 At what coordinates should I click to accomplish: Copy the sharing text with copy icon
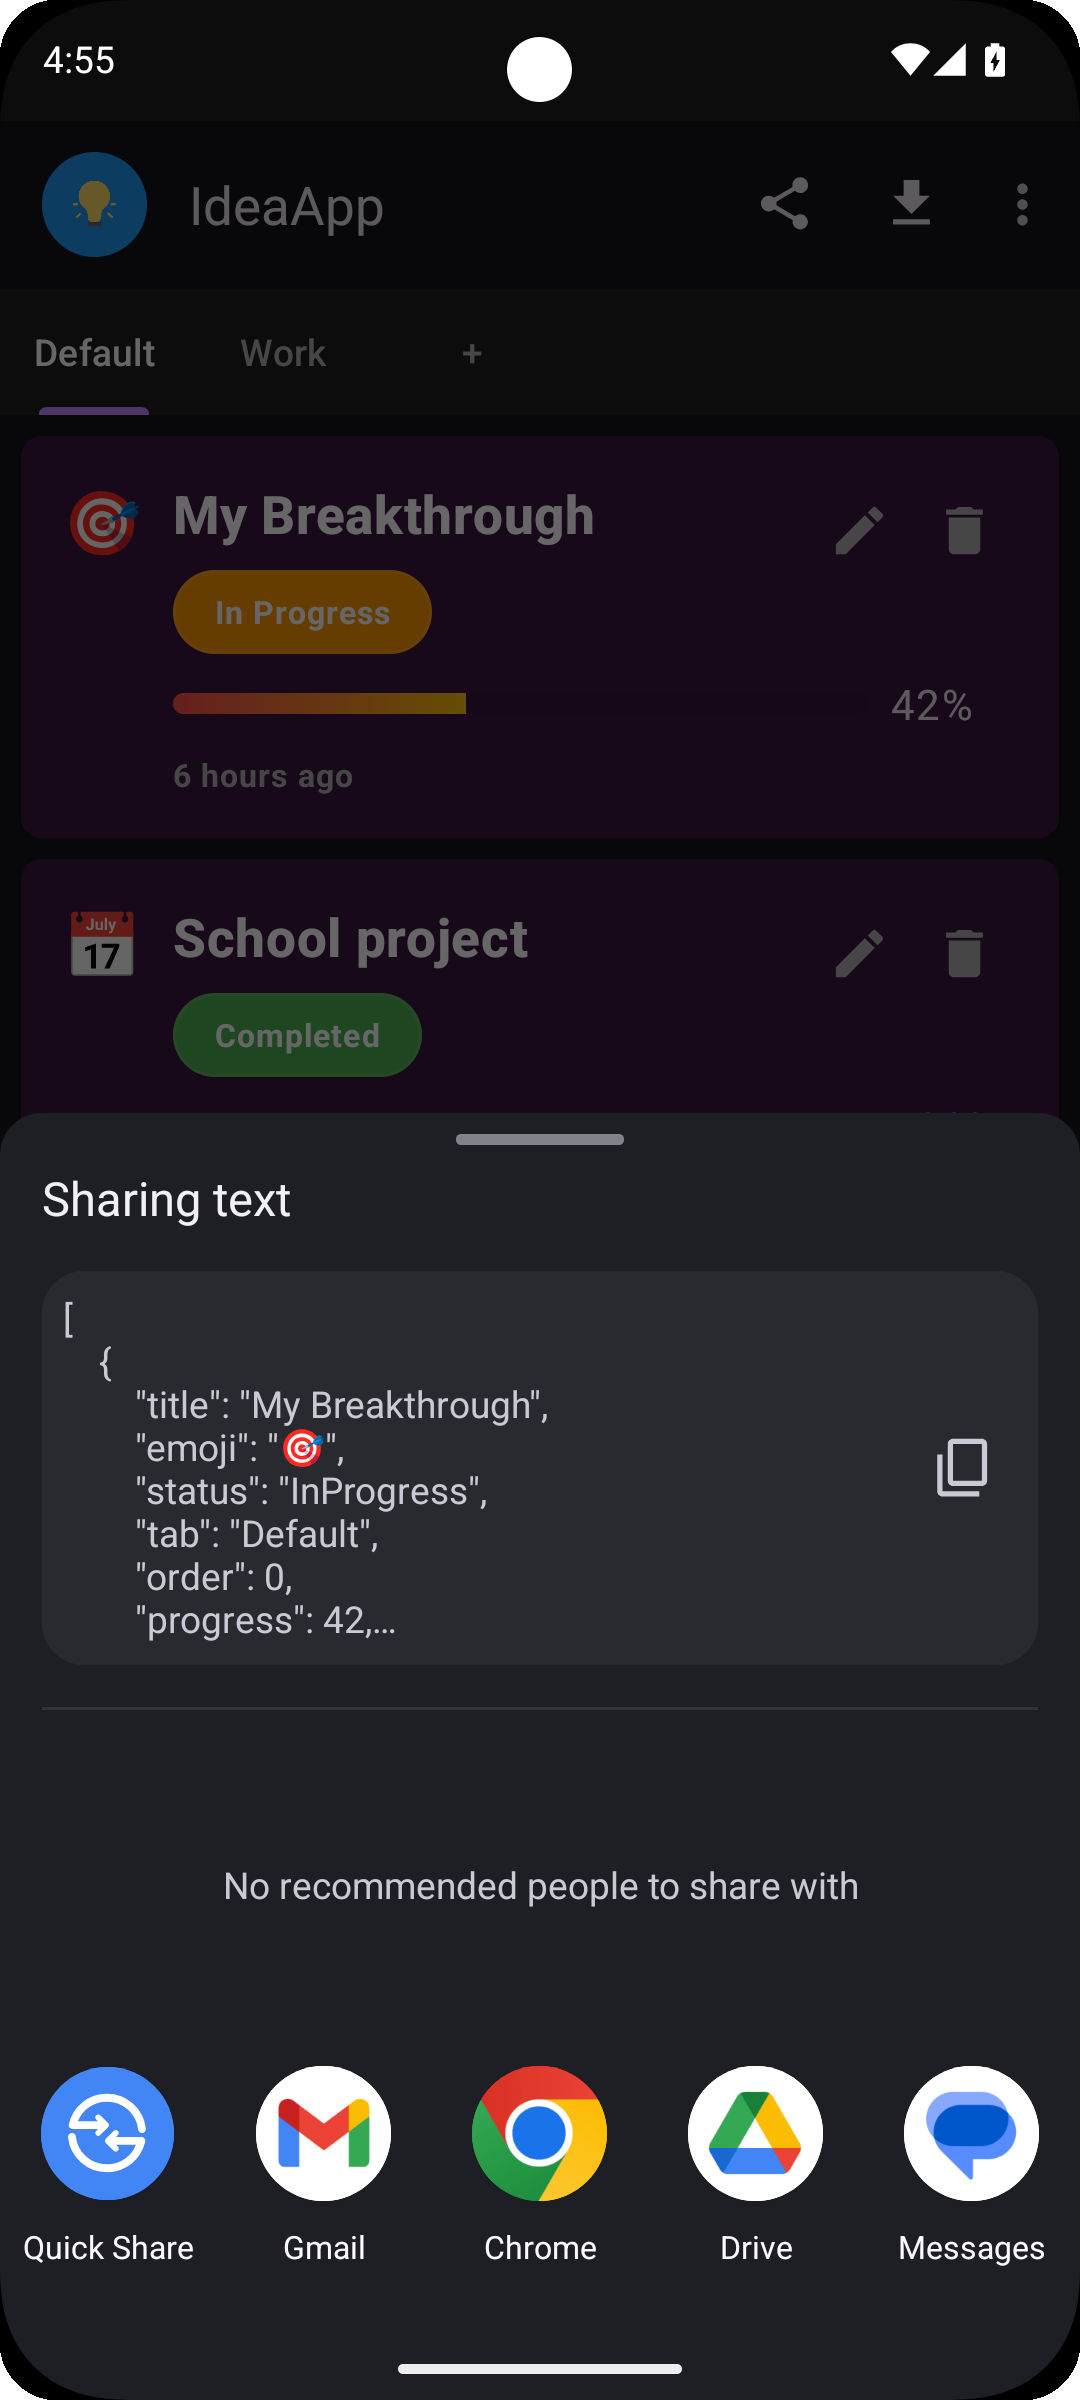pos(962,1467)
